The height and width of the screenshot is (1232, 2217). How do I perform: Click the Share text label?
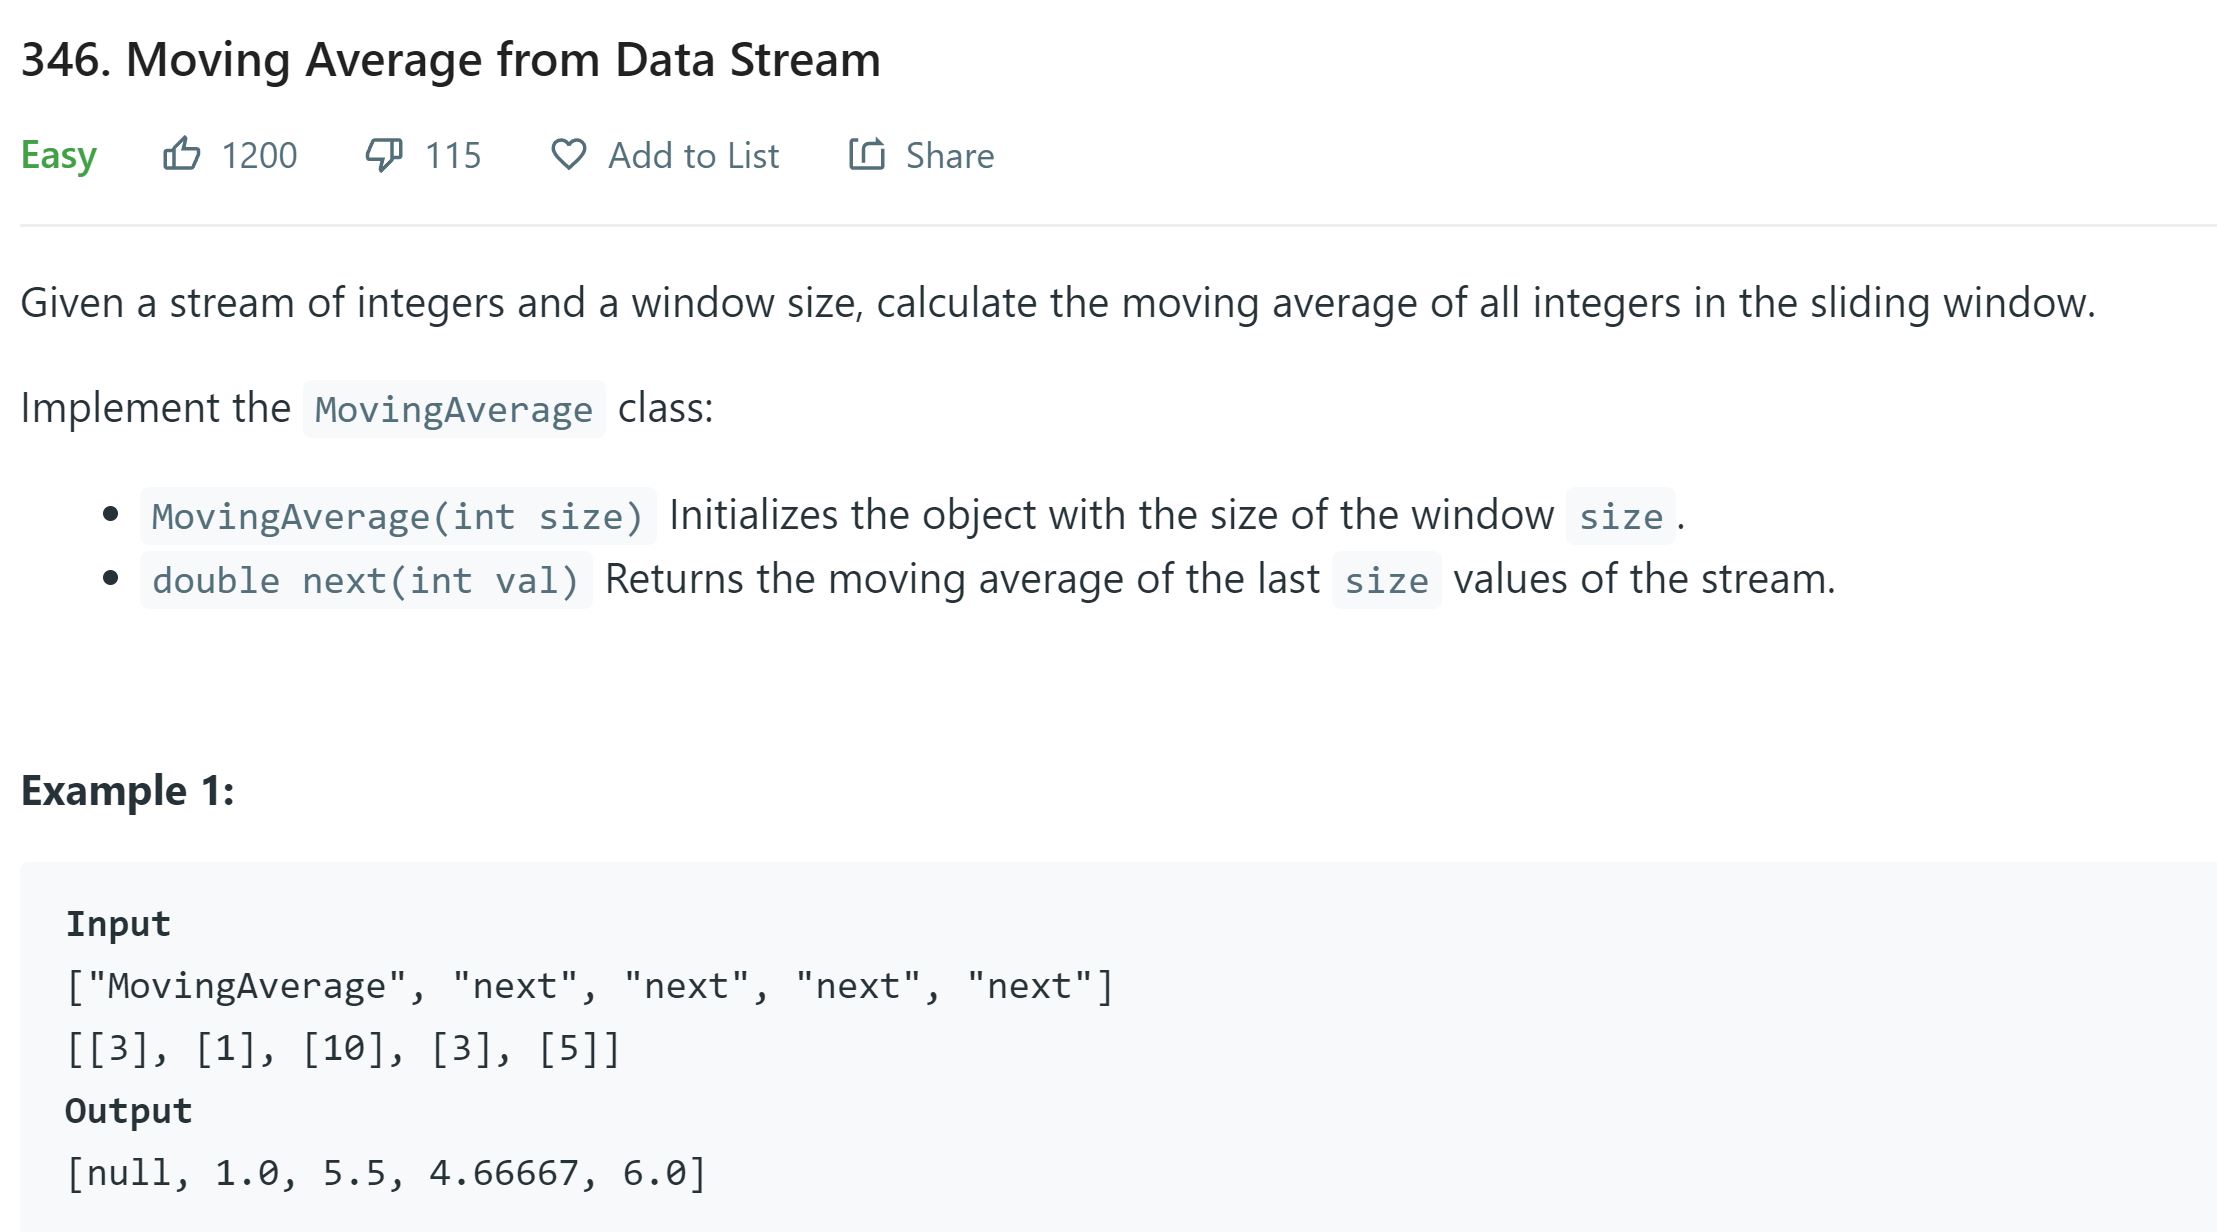pos(949,156)
